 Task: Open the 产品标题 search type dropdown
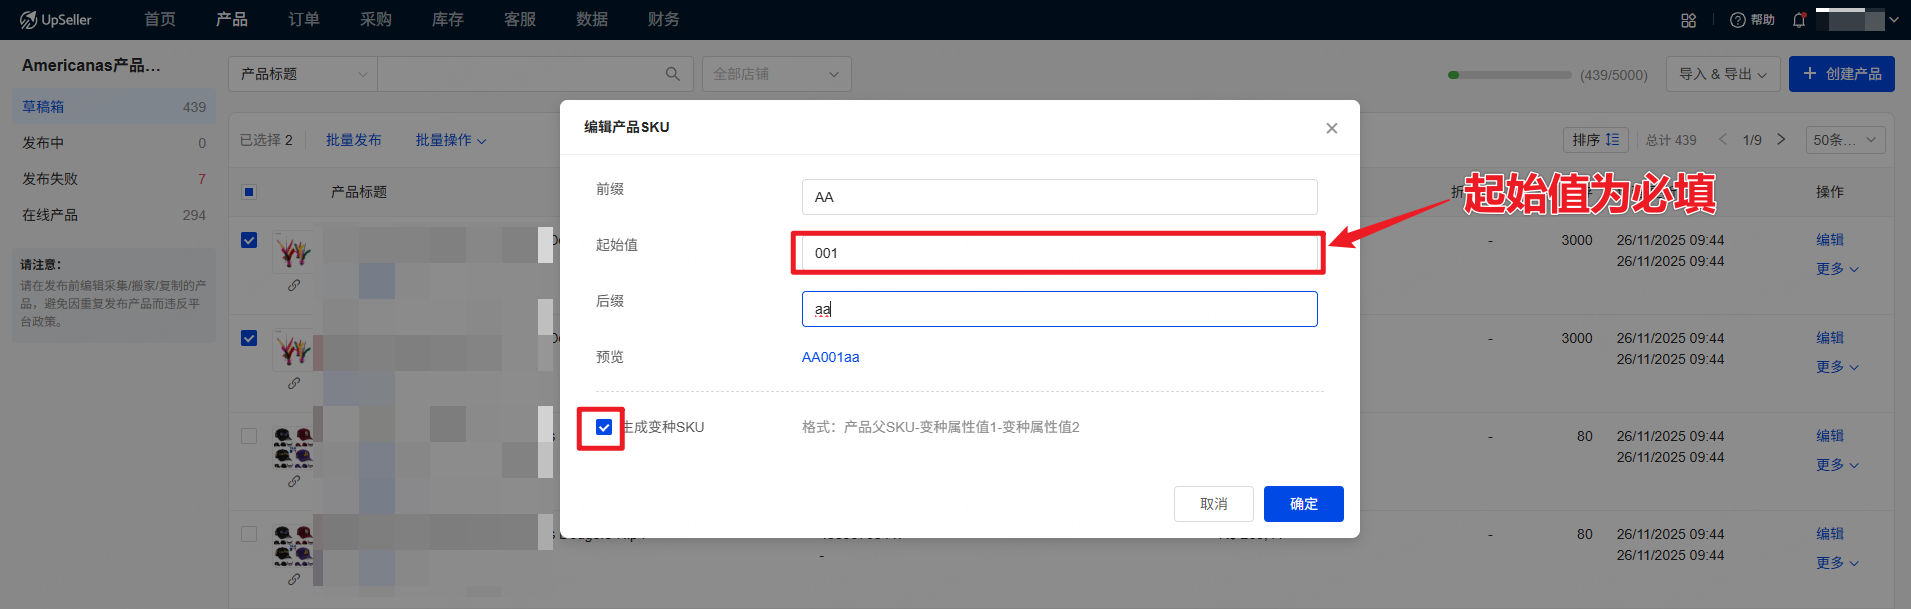tap(302, 74)
